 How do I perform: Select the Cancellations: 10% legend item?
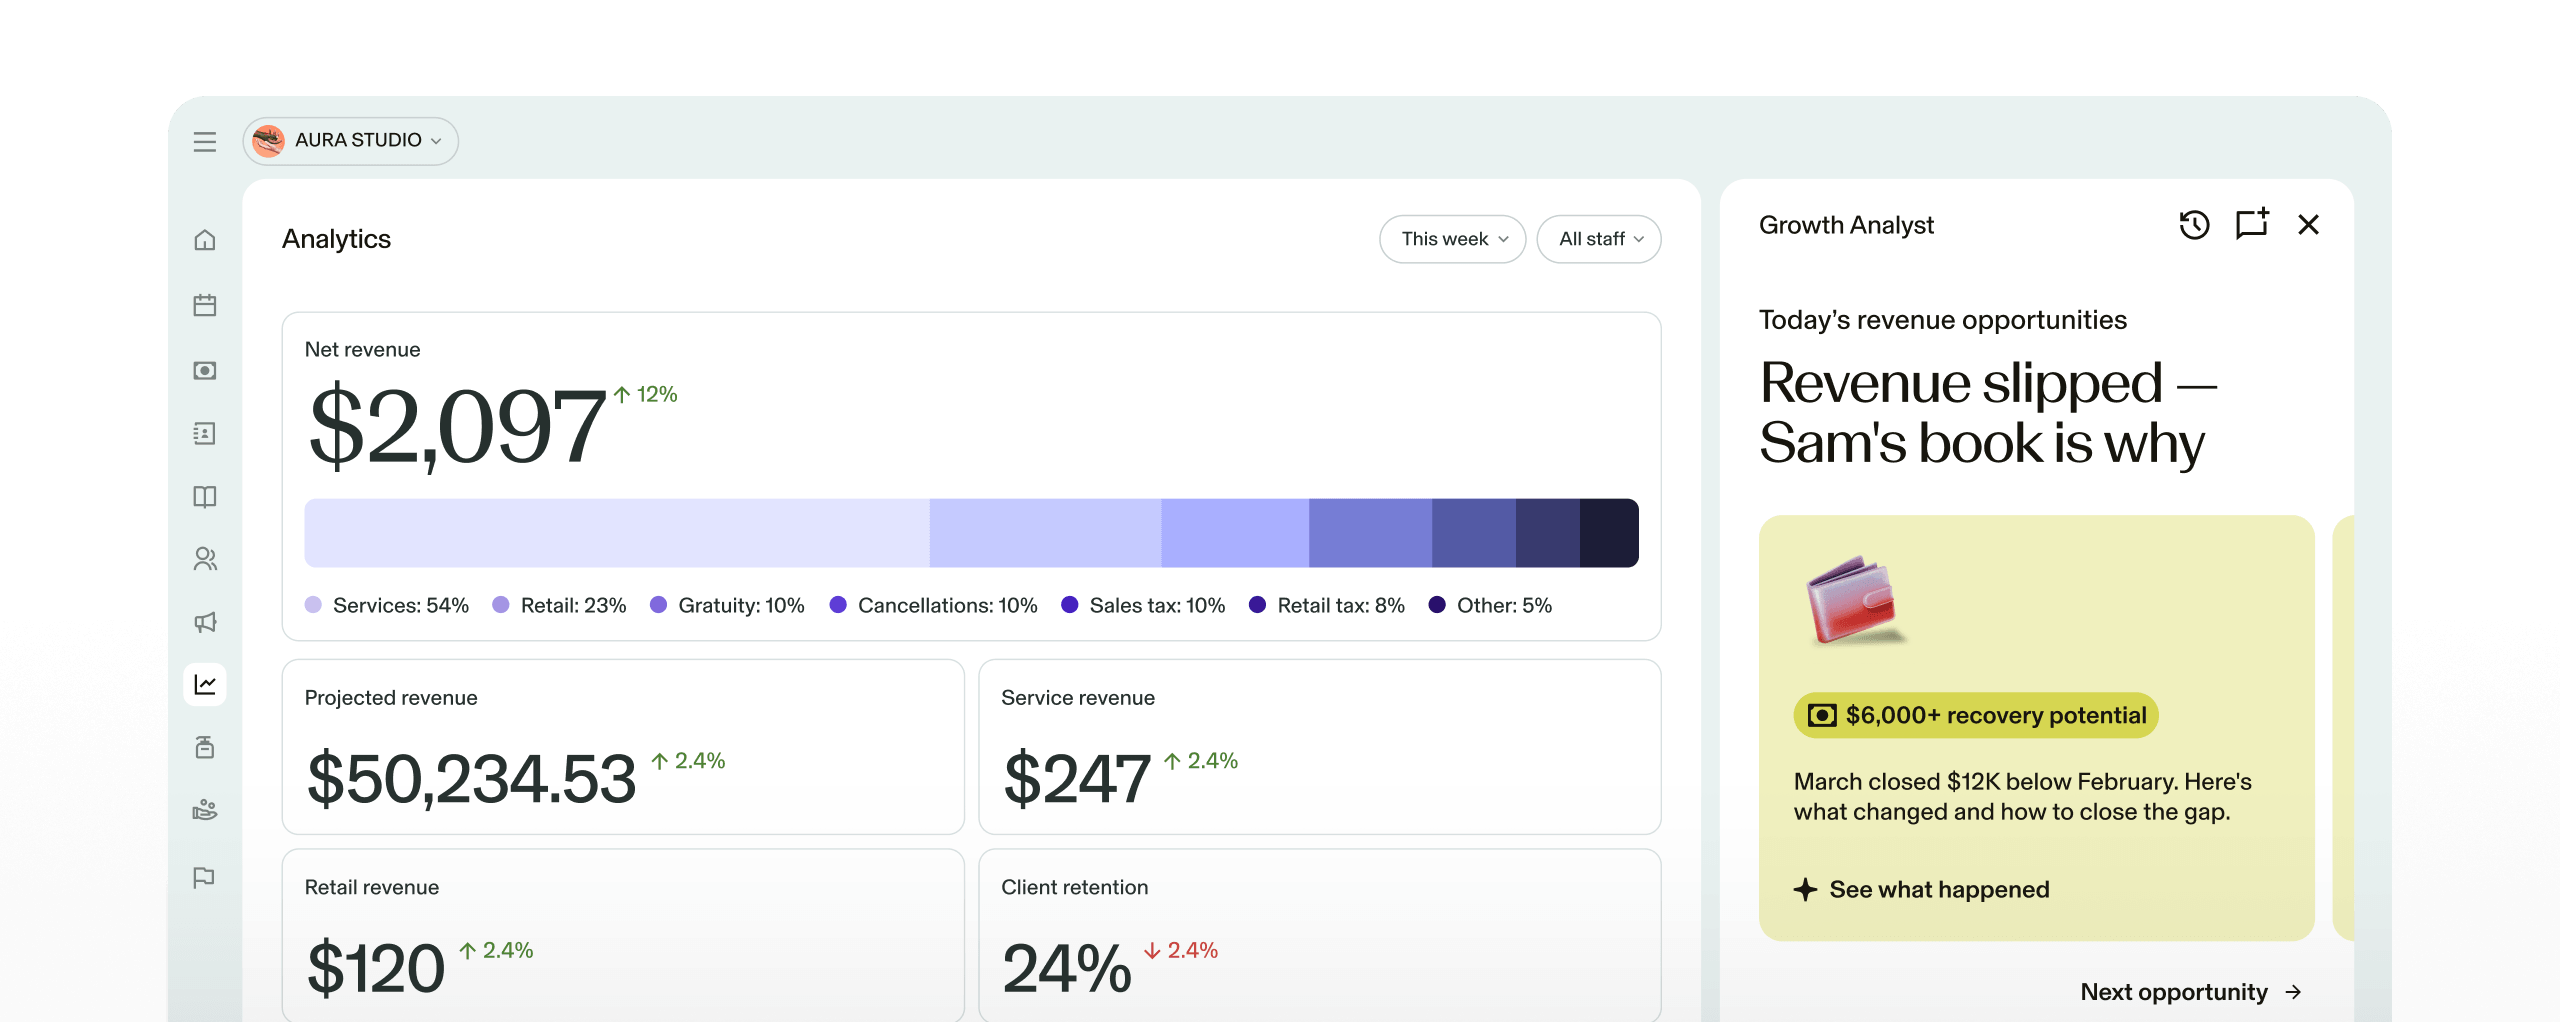pyautogui.click(x=934, y=605)
